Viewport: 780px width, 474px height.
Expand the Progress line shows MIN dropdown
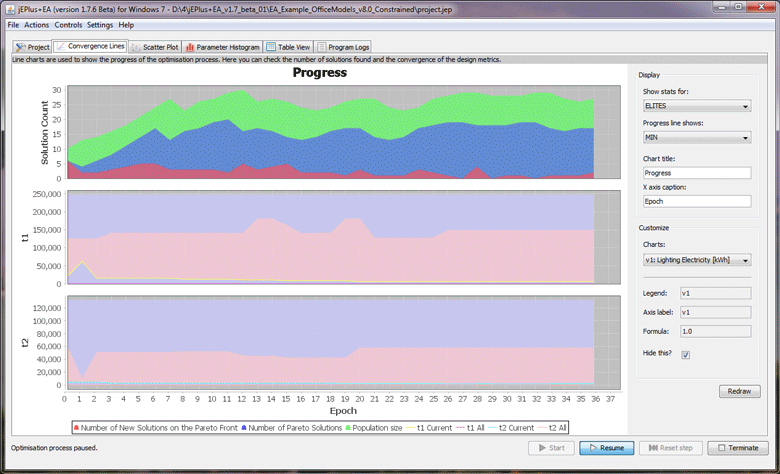pos(696,137)
